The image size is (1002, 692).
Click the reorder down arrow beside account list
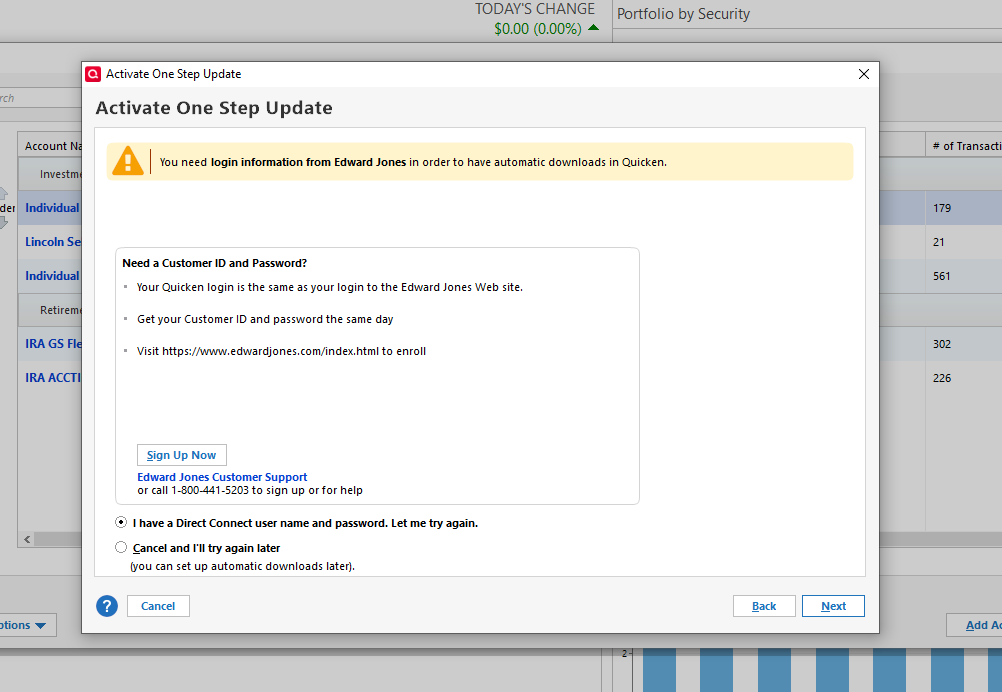click(4, 222)
